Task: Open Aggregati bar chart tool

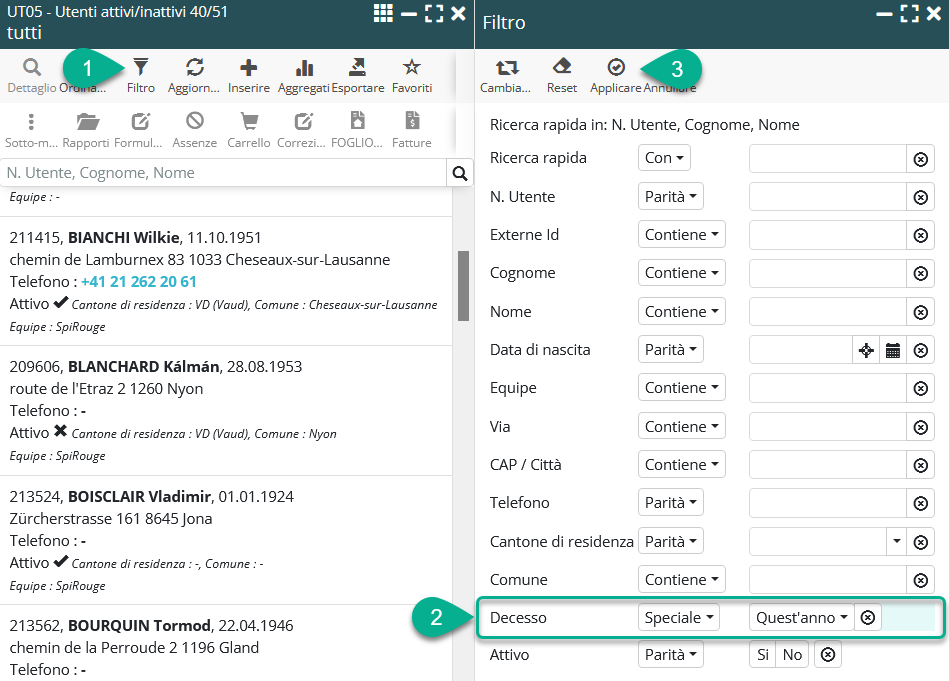Action: [x=304, y=68]
